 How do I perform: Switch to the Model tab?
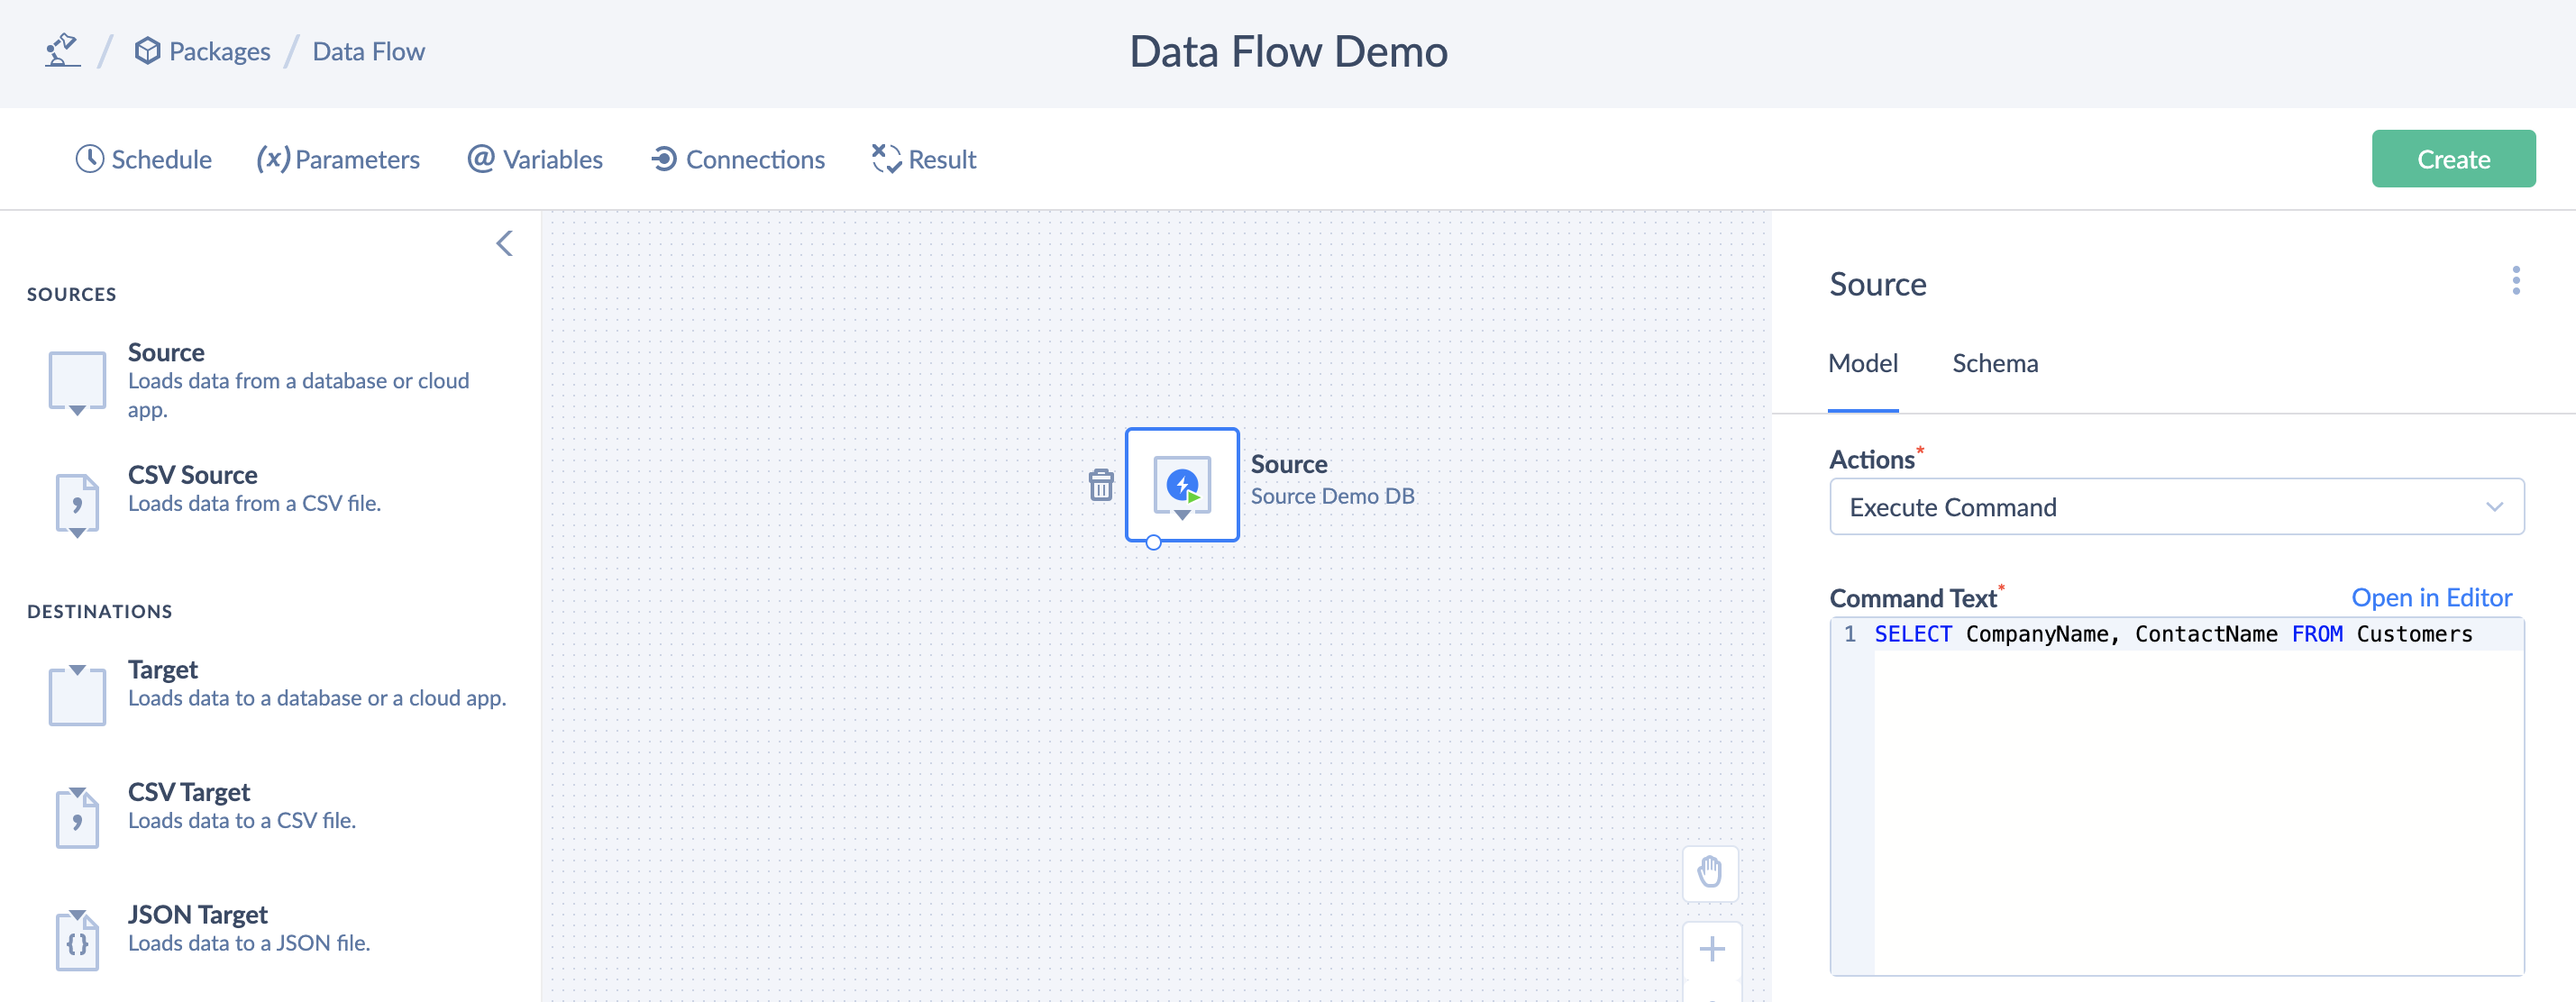(1863, 363)
